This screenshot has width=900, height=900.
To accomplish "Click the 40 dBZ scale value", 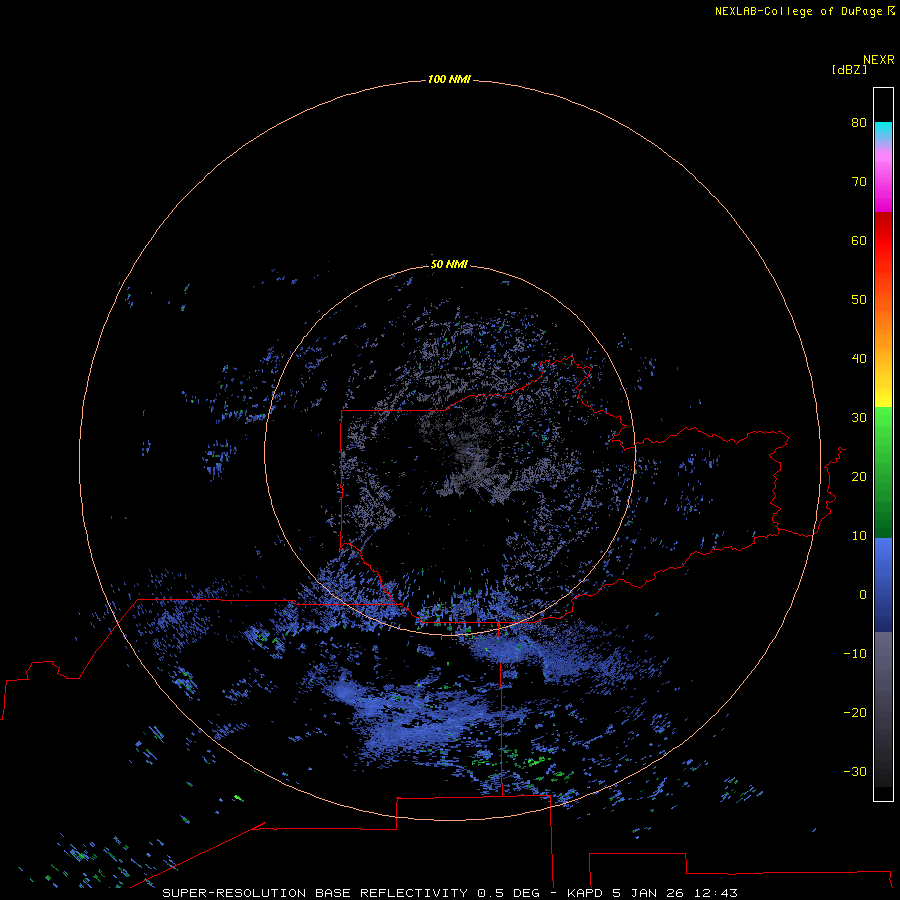I will [x=859, y=359].
